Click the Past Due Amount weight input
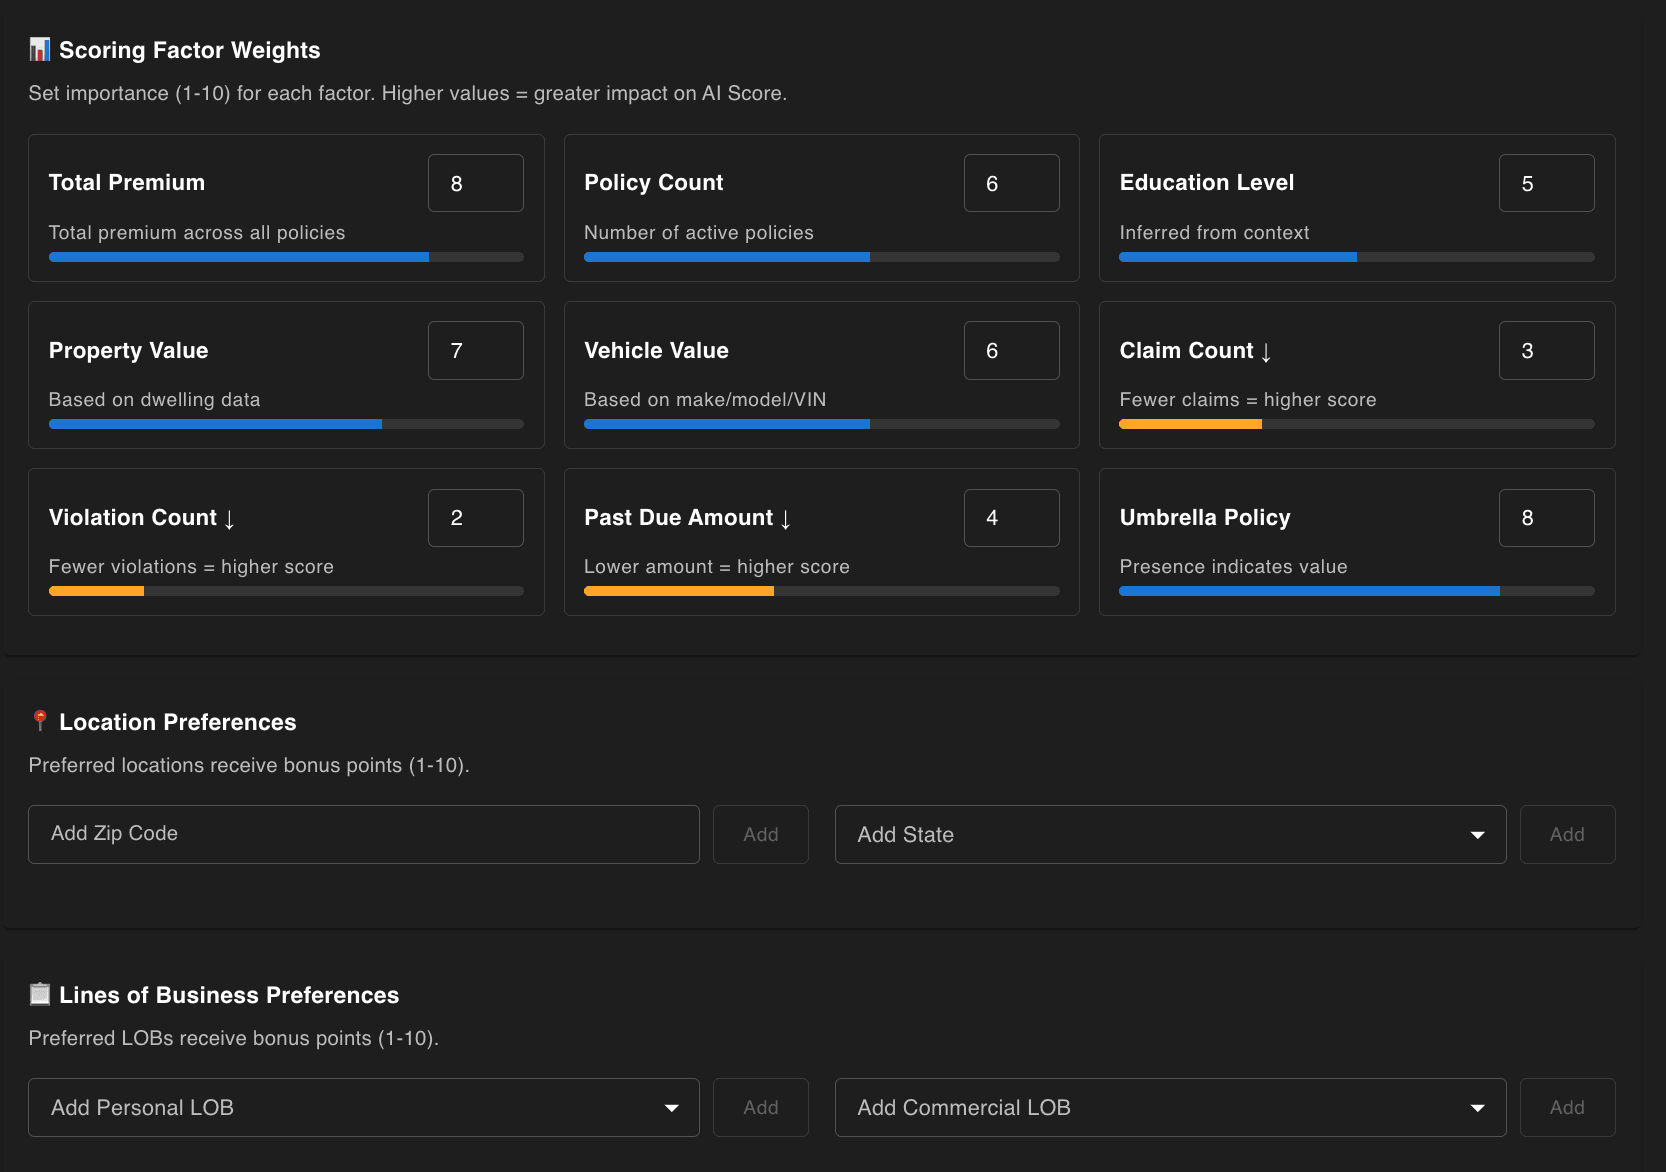Viewport: 1666px width, 1172px height. (x=1011, y=518)
